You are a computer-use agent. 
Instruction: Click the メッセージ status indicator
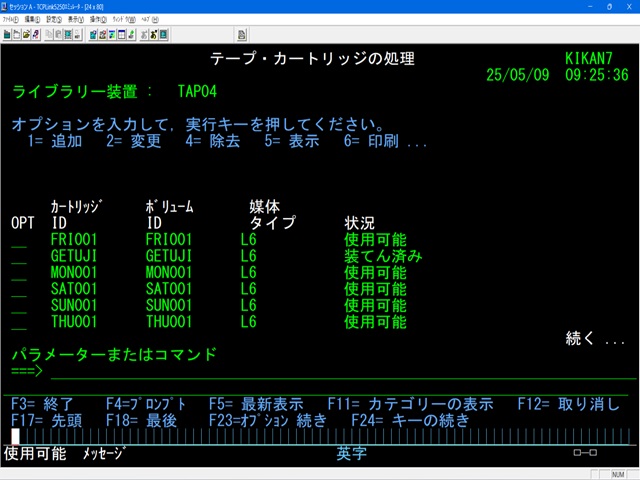point(104,453)
